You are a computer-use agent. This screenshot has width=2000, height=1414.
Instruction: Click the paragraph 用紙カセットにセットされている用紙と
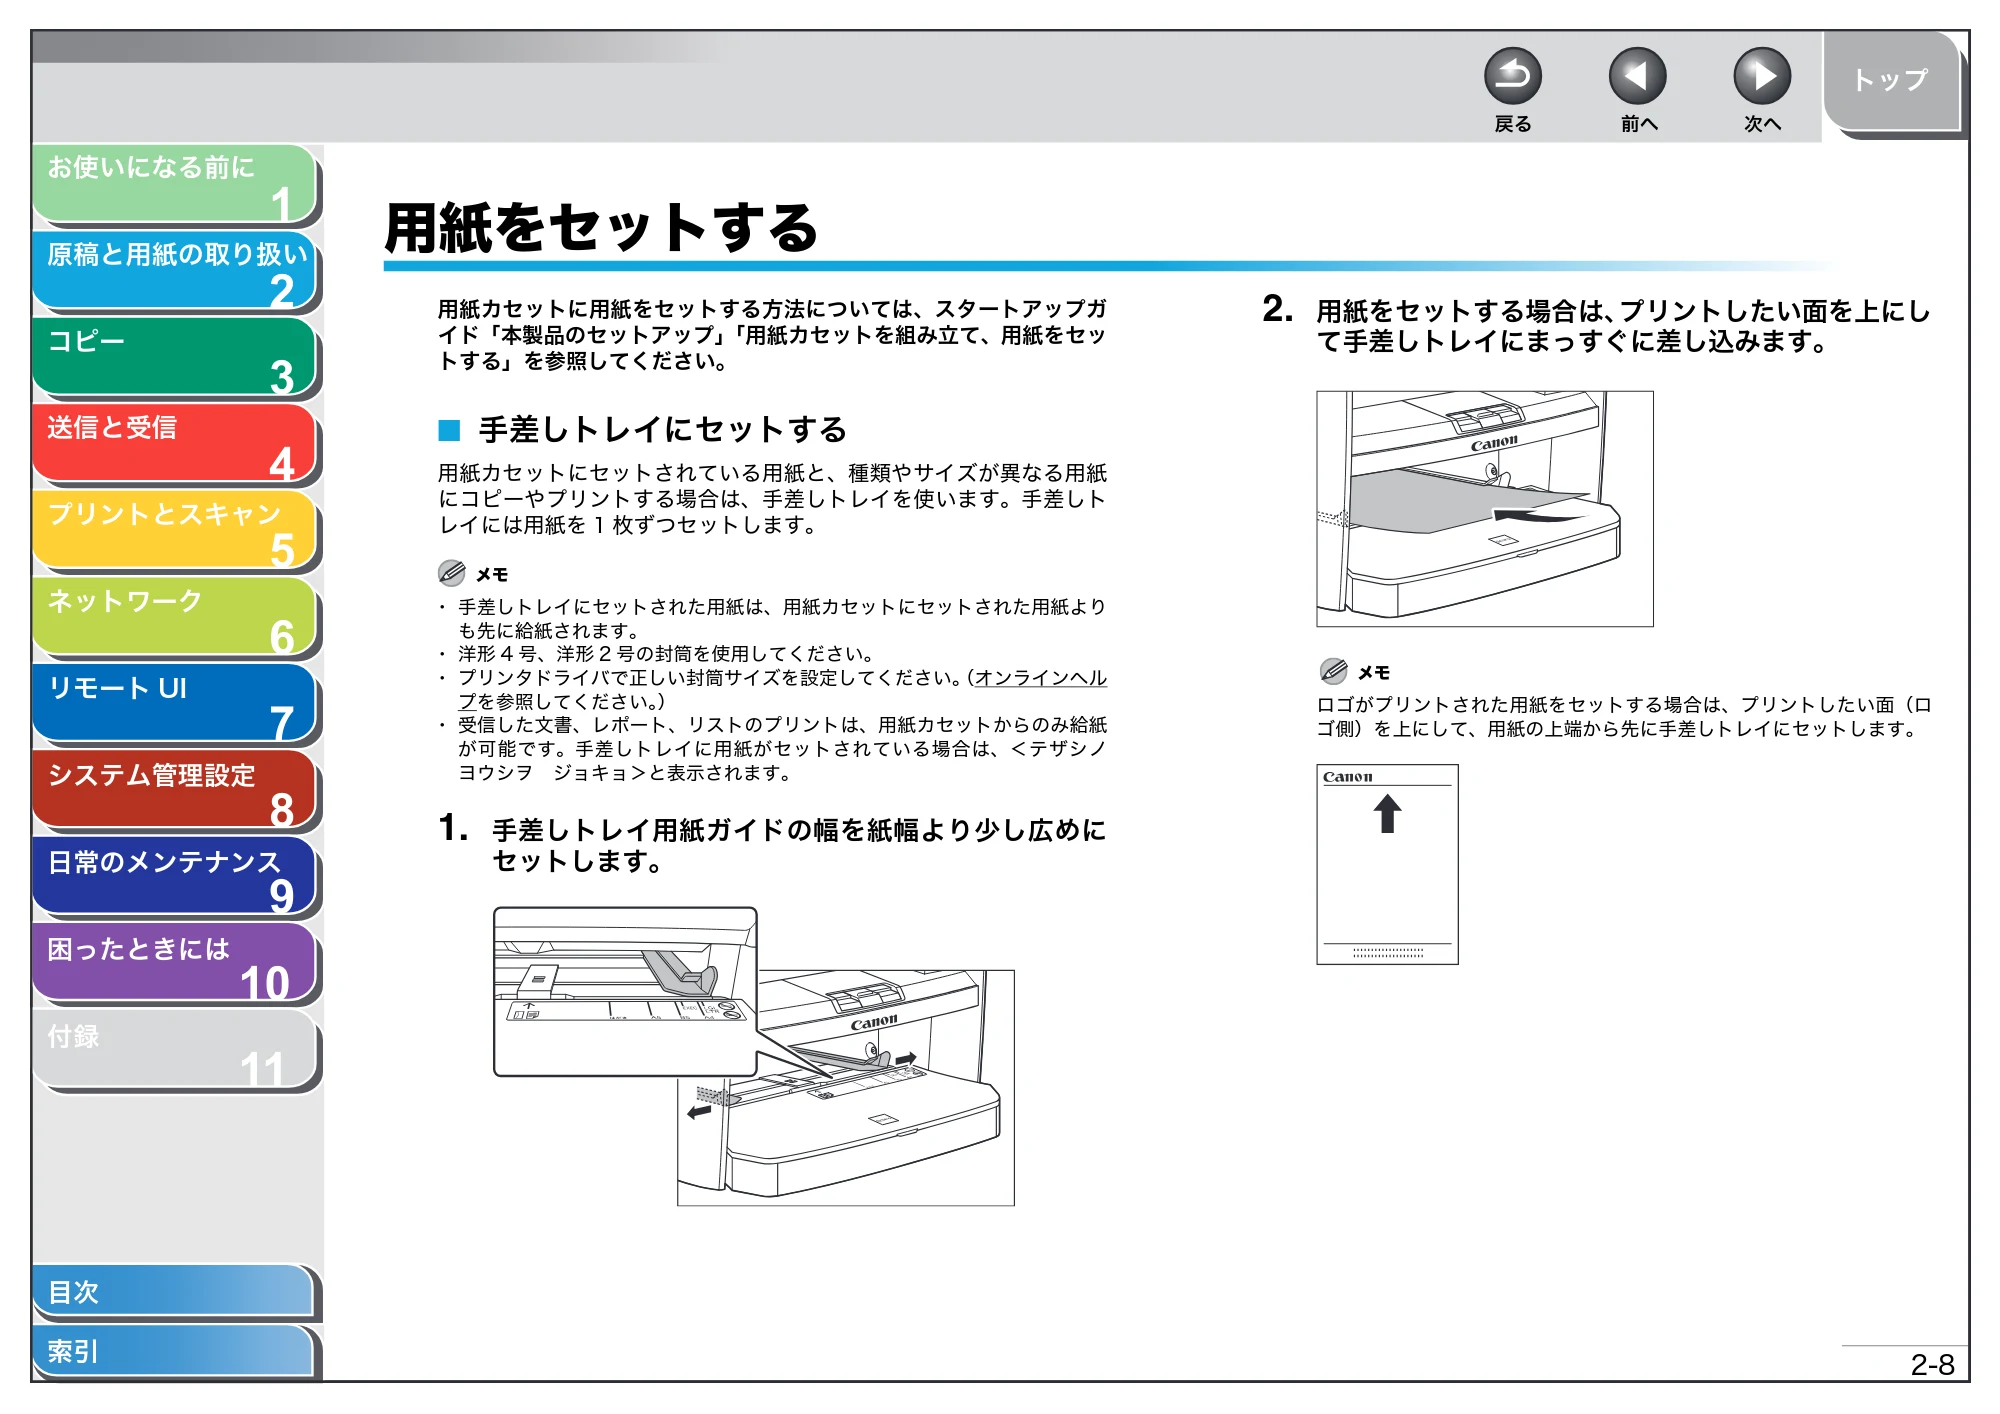[x=772, y=499]
